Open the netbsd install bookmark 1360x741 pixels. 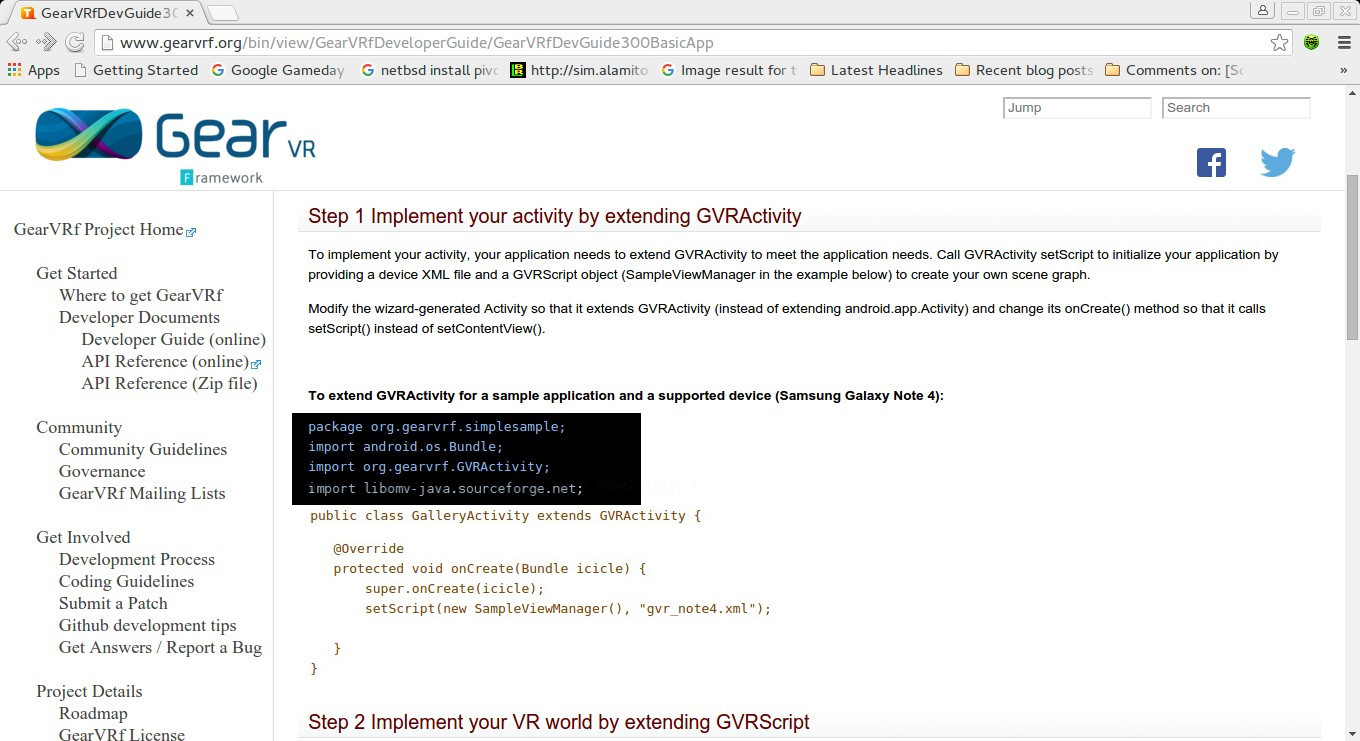(429, 70)
